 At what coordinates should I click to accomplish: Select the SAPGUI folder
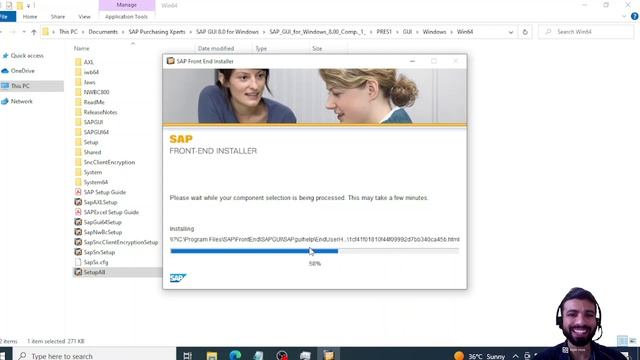click(x=93, y=122)
